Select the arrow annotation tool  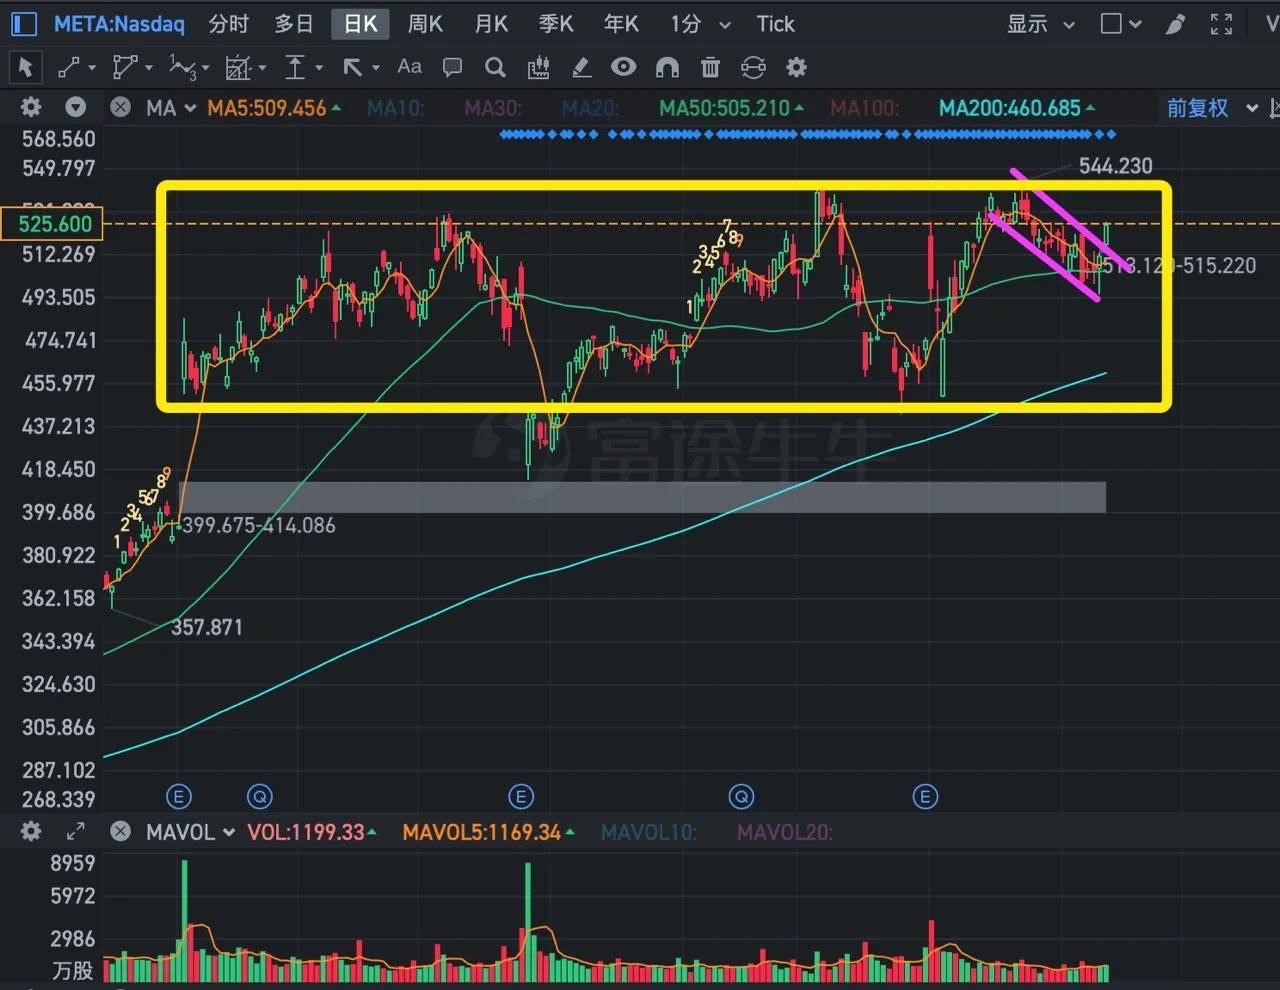pos(353,67)
